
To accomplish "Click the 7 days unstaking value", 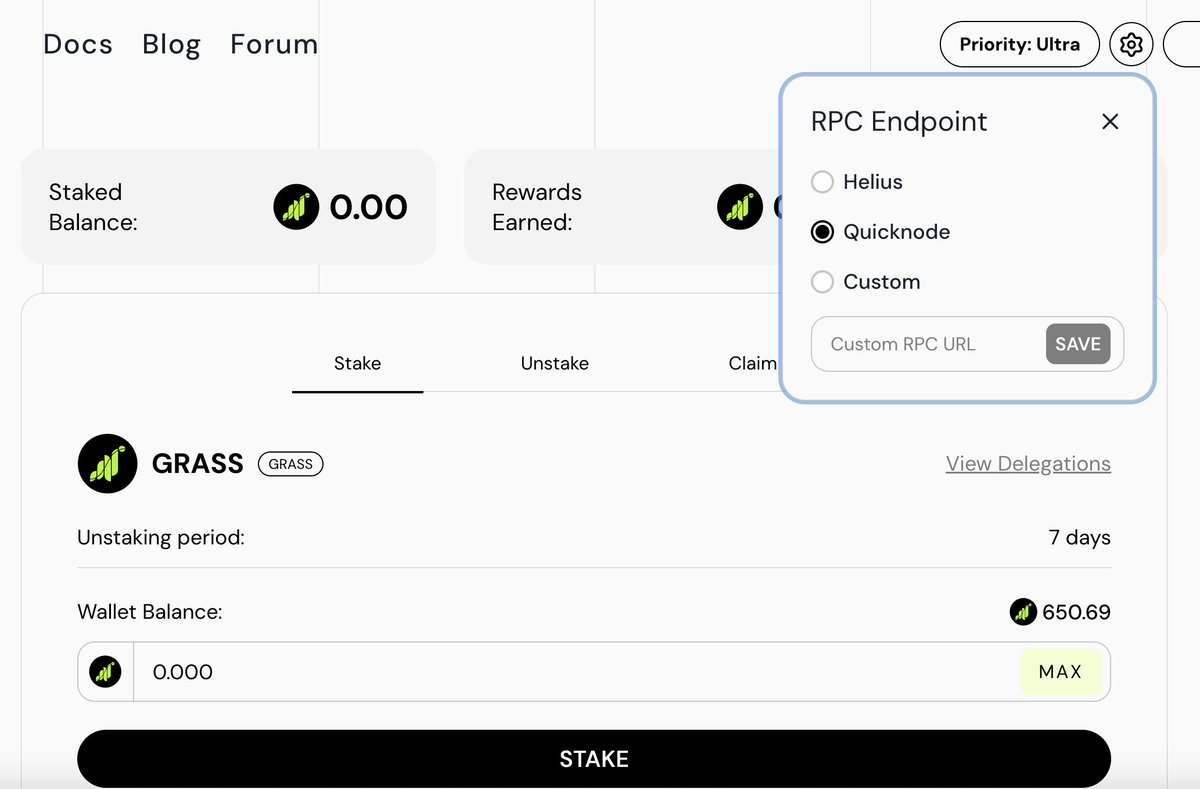I will tap(1080, 538).
